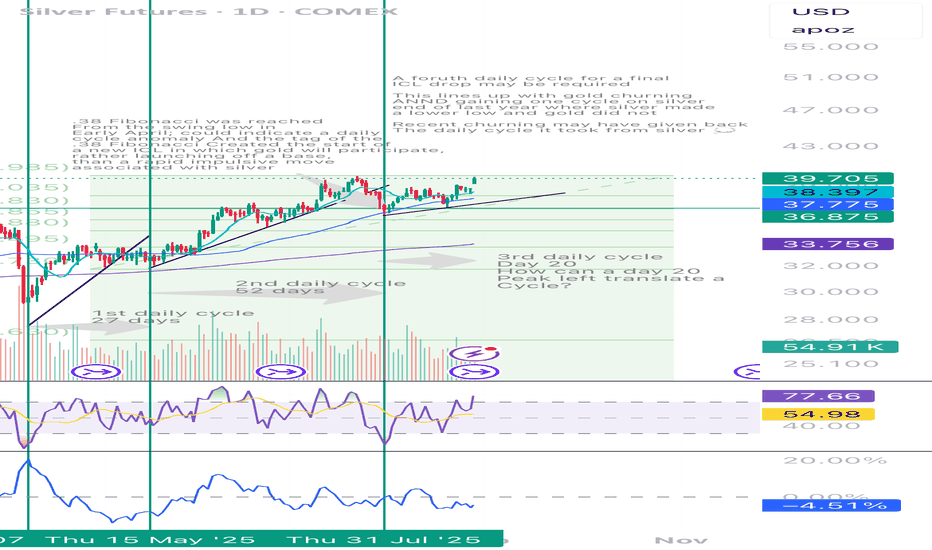The height and width of the screenshot is (550, 932).
Task: Open event marker below 1st daily cycle
Action: (96, 372)
